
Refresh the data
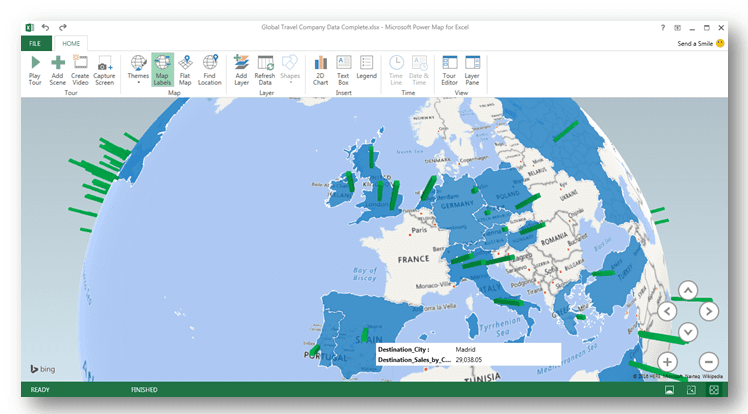tap(265, 71)
